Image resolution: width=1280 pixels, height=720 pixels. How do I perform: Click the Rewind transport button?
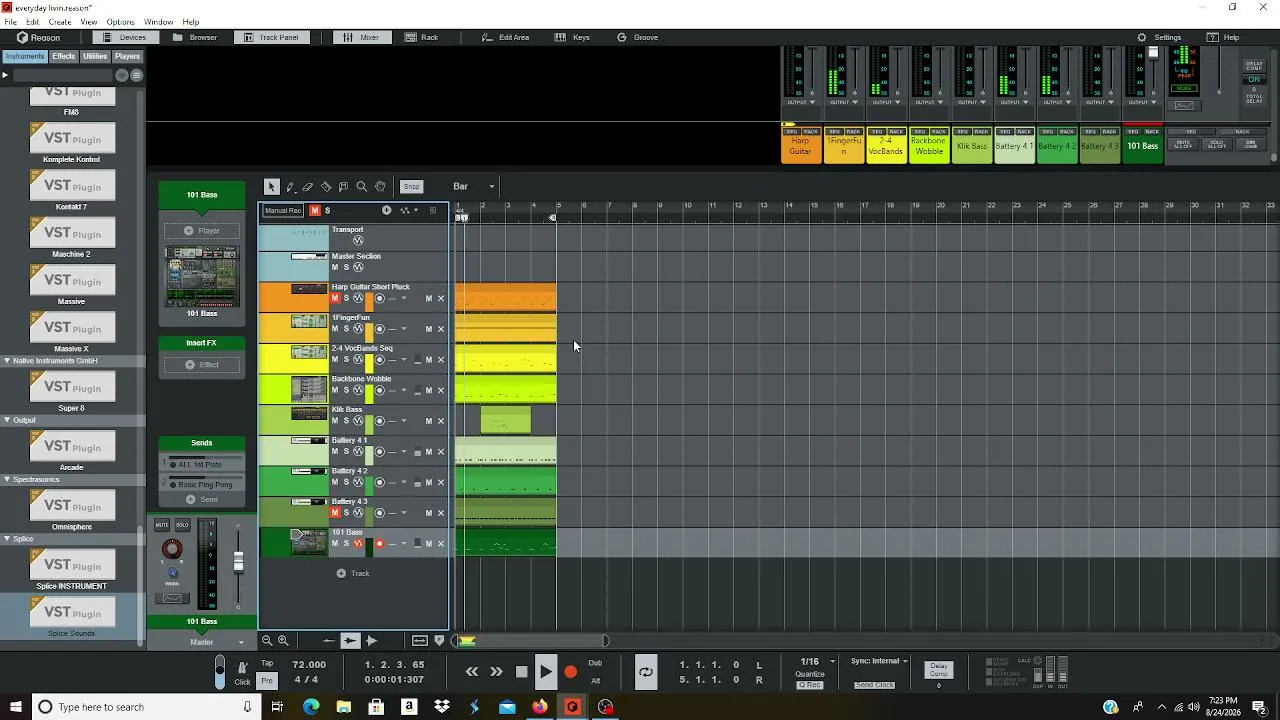[x=472, y=672]
